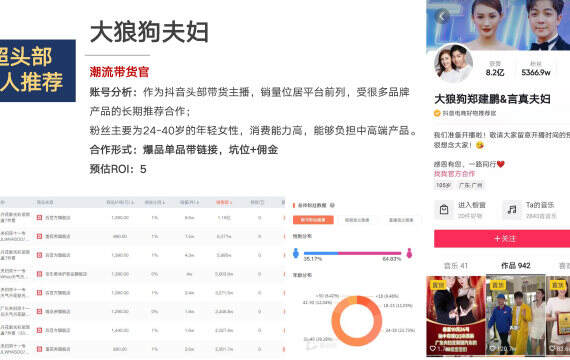Click blue male segment of gender bar
This screenshot has width=570, height=360.
[321, 253]
